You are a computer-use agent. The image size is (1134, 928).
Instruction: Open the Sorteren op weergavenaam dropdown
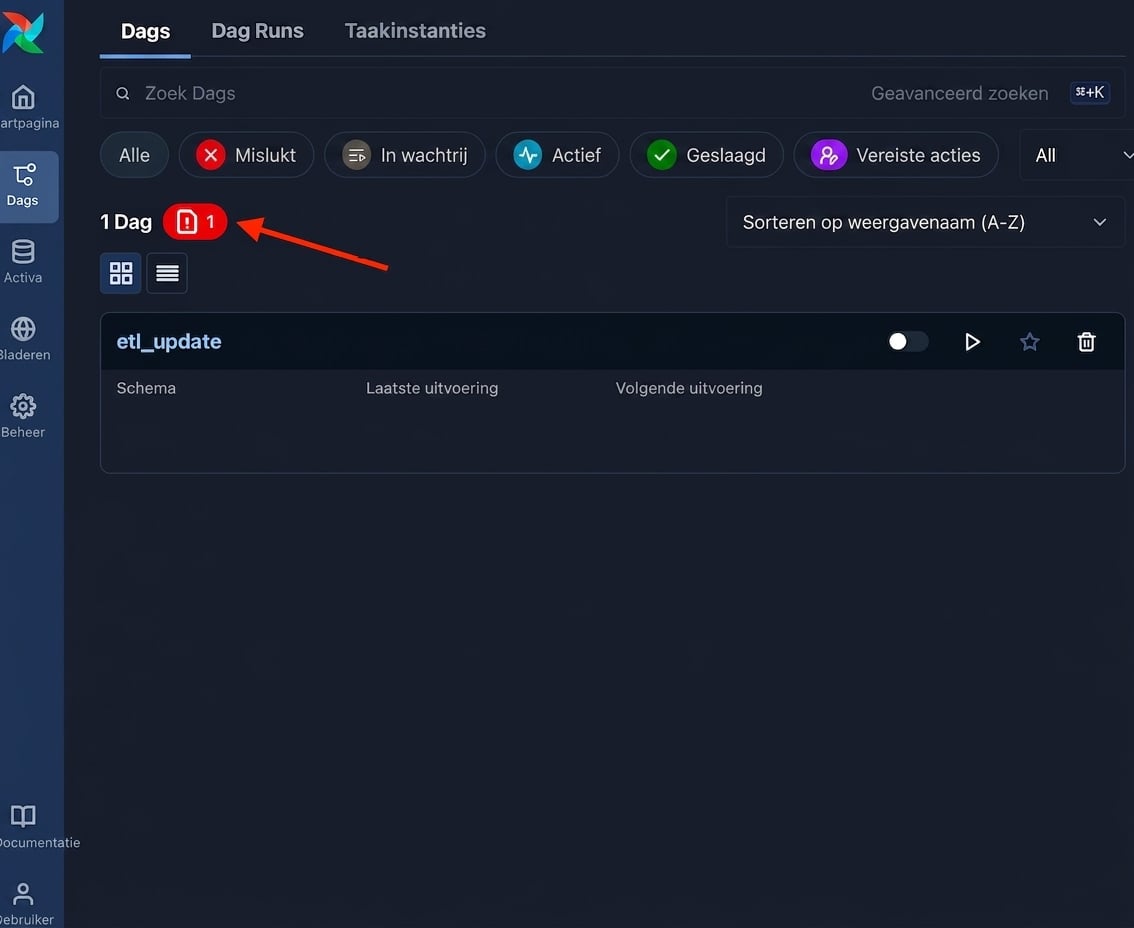(925, 222)
